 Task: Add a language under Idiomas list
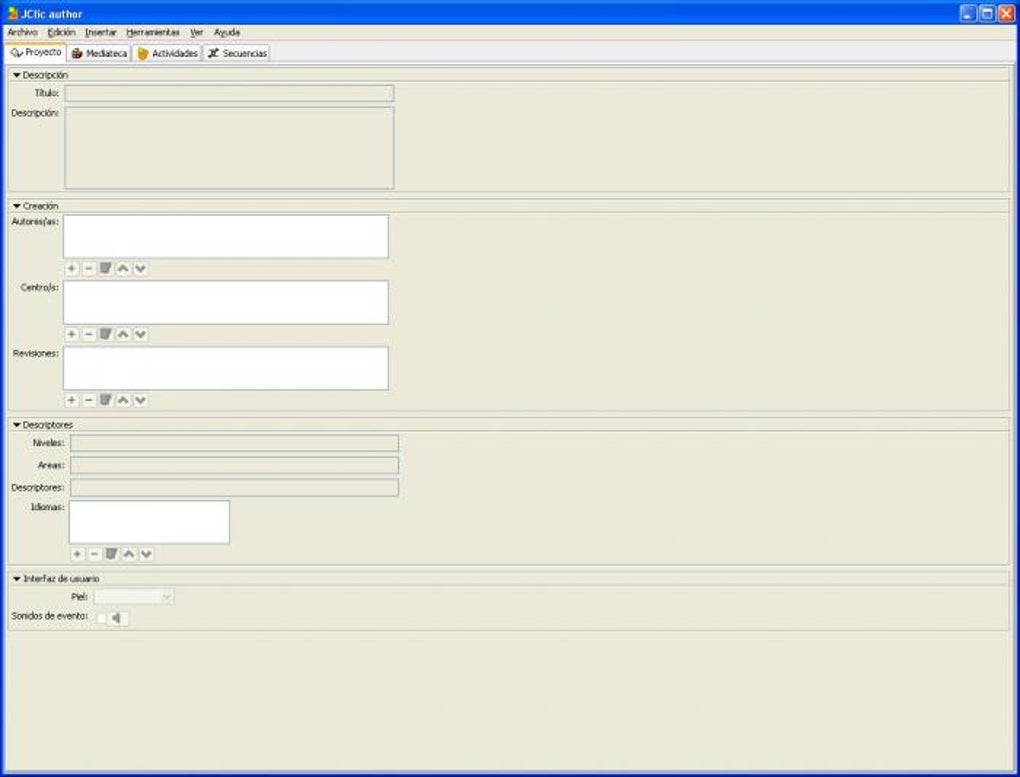click(x=77, y=554)
